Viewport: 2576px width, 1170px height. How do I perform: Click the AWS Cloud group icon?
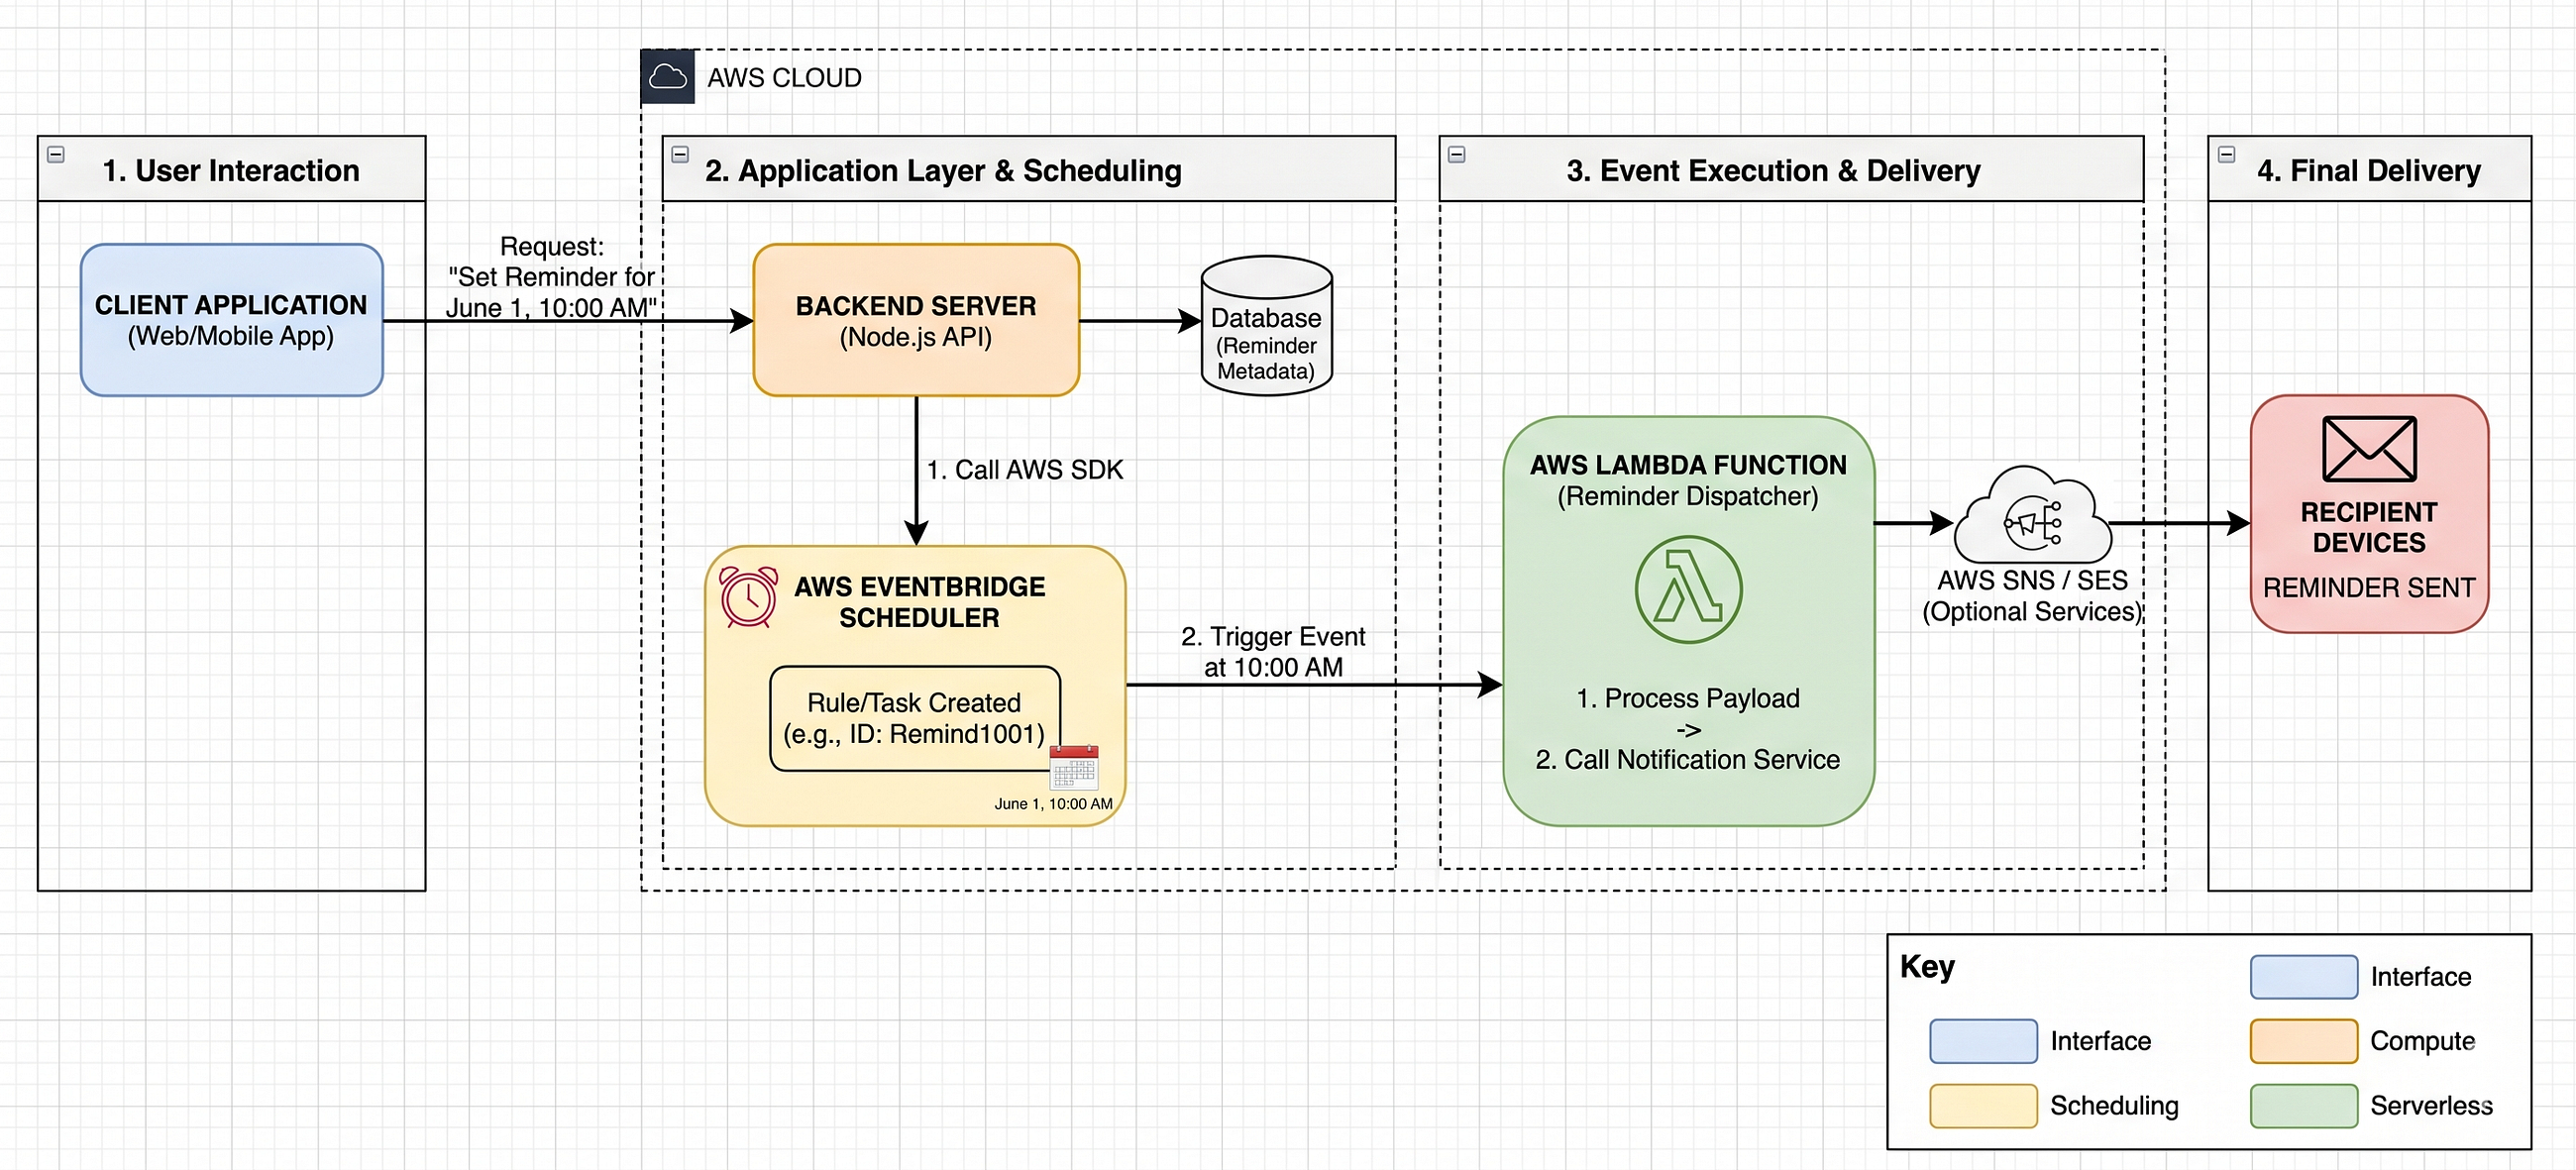point(667,77)
